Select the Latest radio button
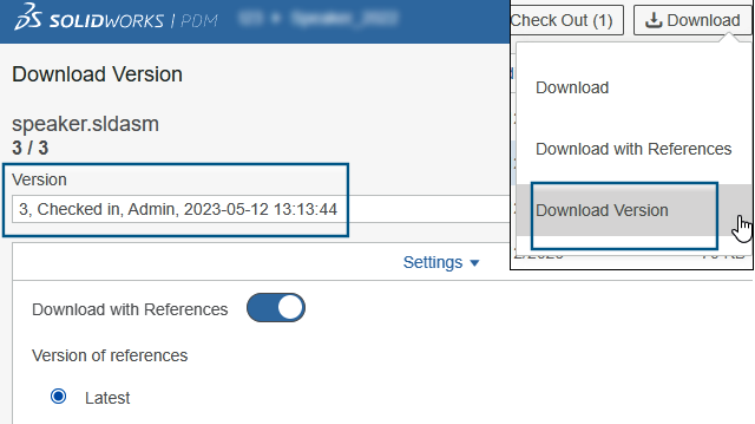Screen dimensions: 755x424 point(58,397)
